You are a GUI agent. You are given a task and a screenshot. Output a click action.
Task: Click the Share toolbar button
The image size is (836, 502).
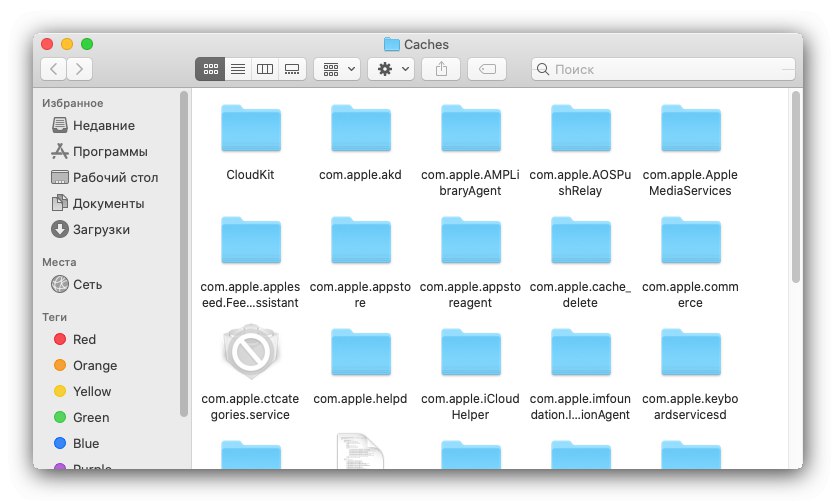pos(441,69)
